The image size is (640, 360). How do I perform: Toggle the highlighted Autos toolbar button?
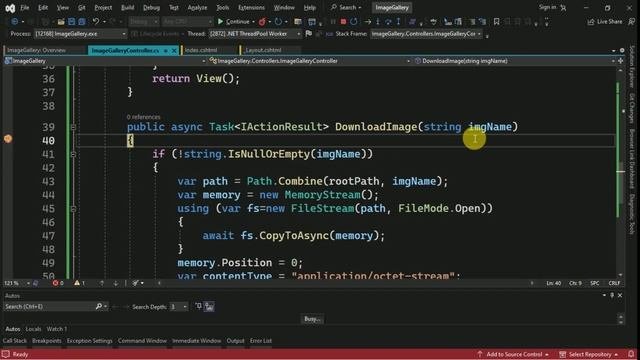pos(209,307)
